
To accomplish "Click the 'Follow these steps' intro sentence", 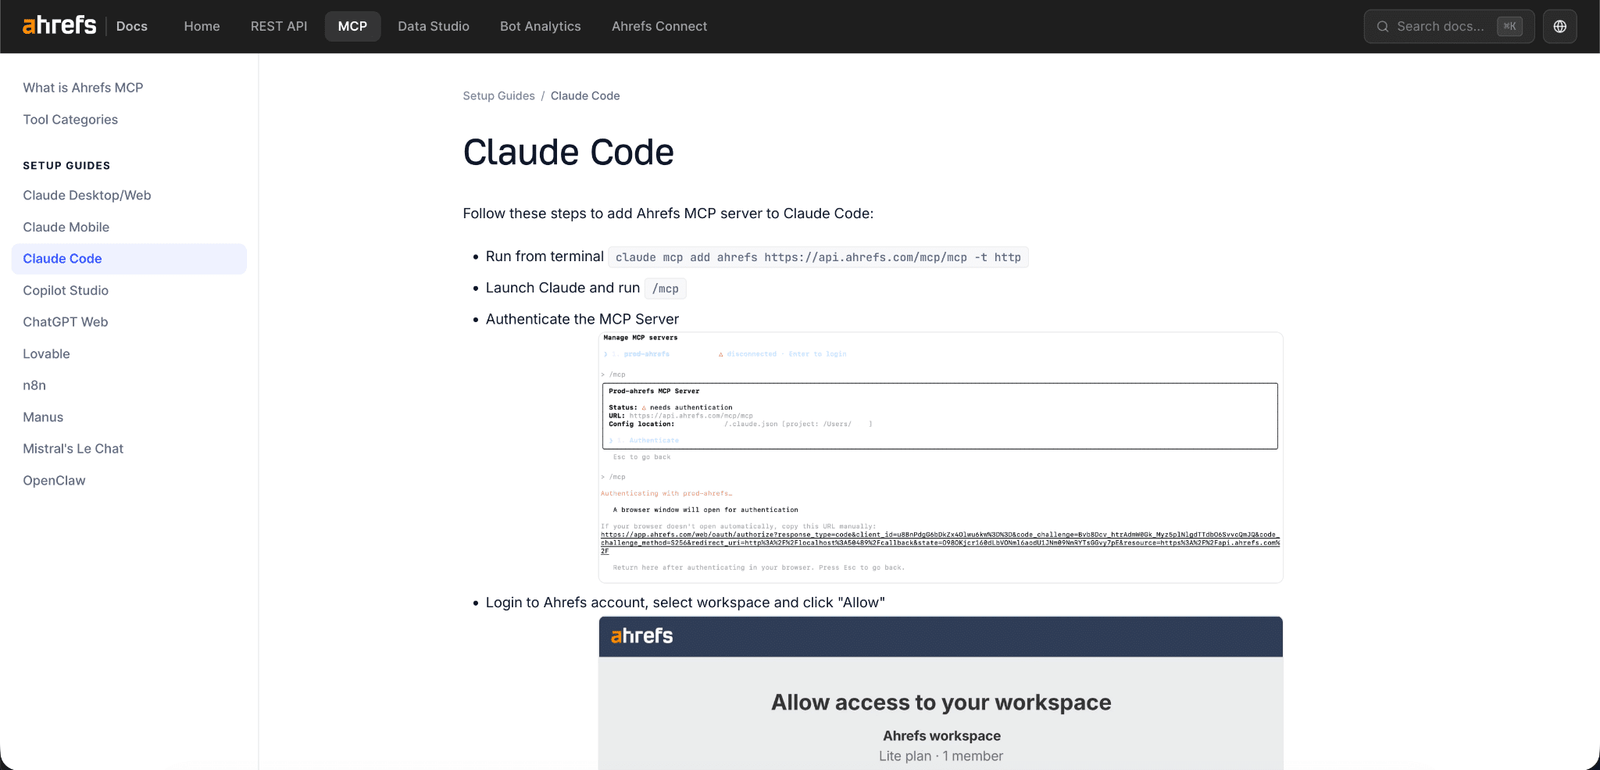I will pos(668,213).
